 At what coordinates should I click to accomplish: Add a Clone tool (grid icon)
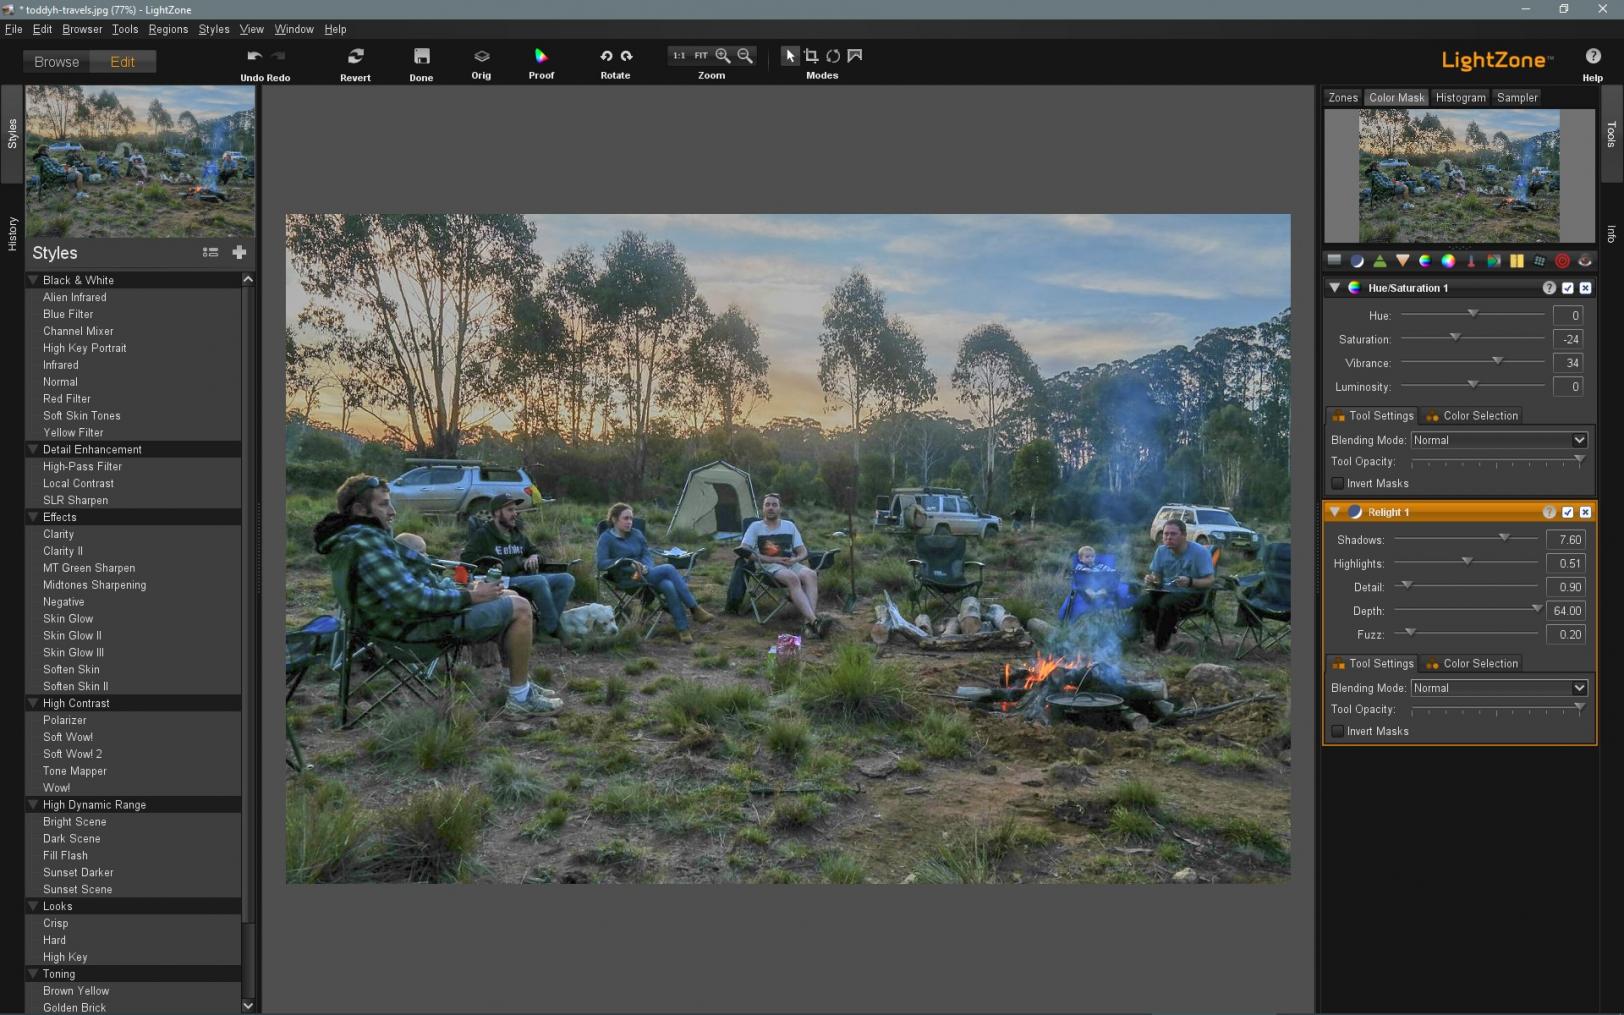pyautogui.click(x=1540, y=260)
